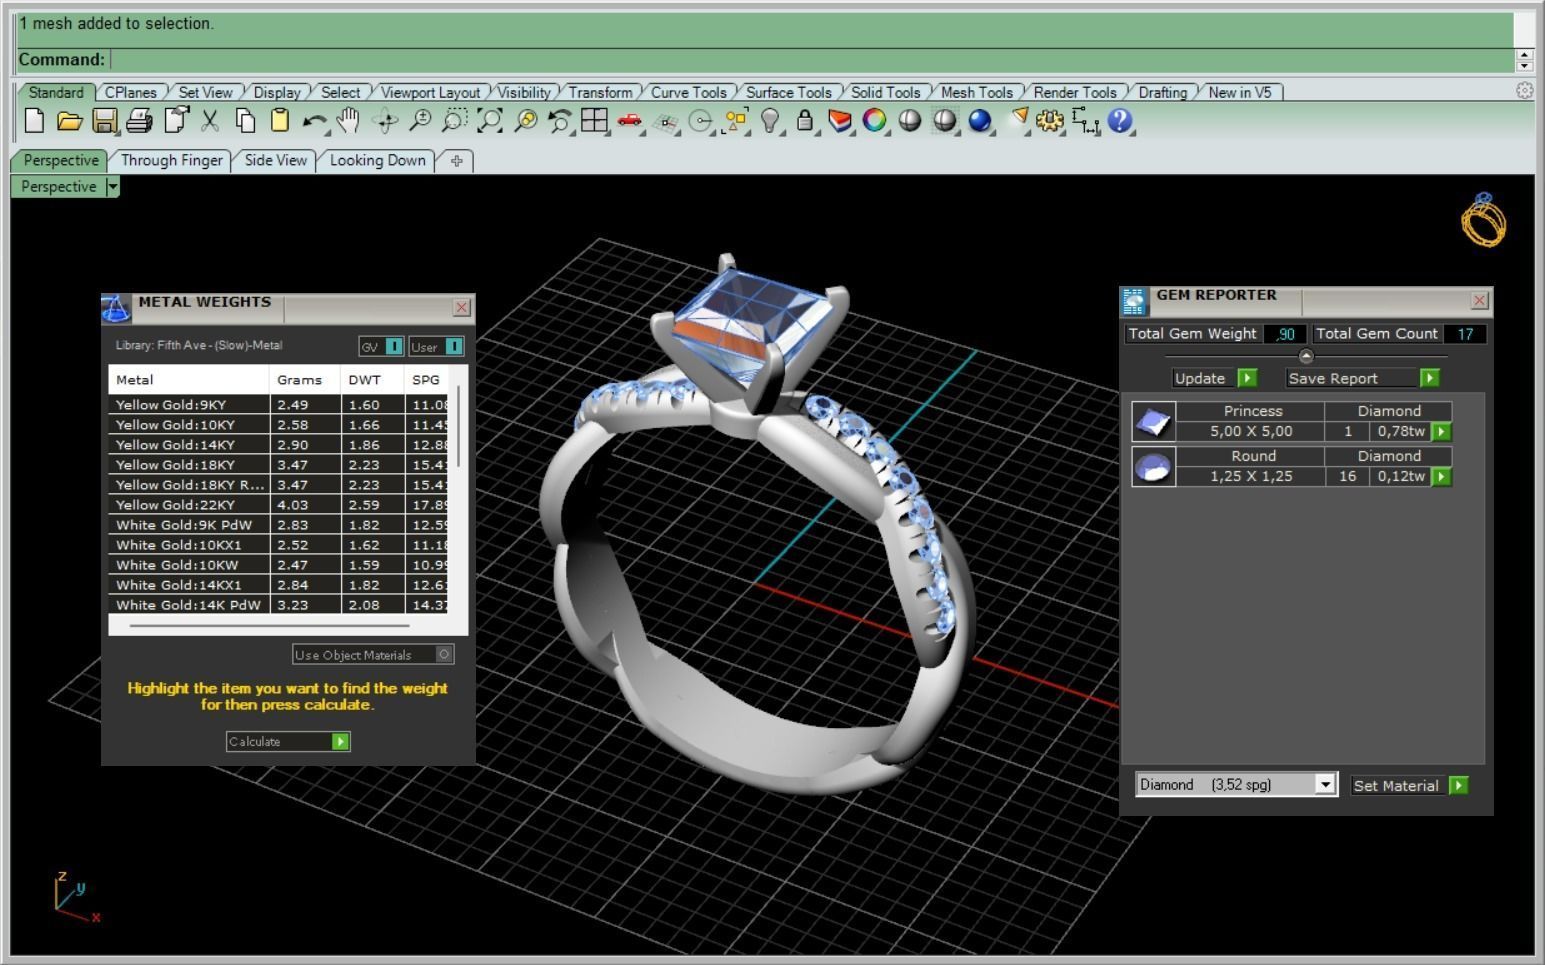Choose the Zoom Window icon
1545x965 pixels.
coord(455,121)
